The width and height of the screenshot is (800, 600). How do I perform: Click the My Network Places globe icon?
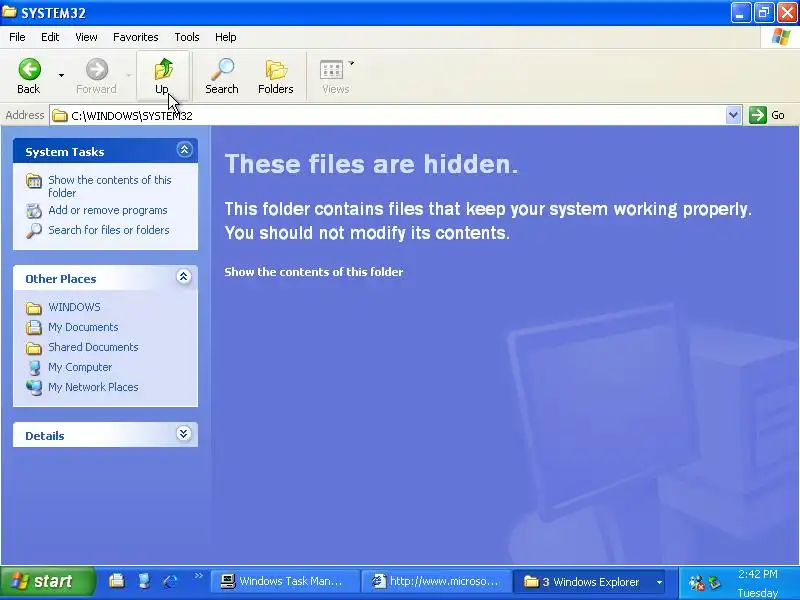34,388
